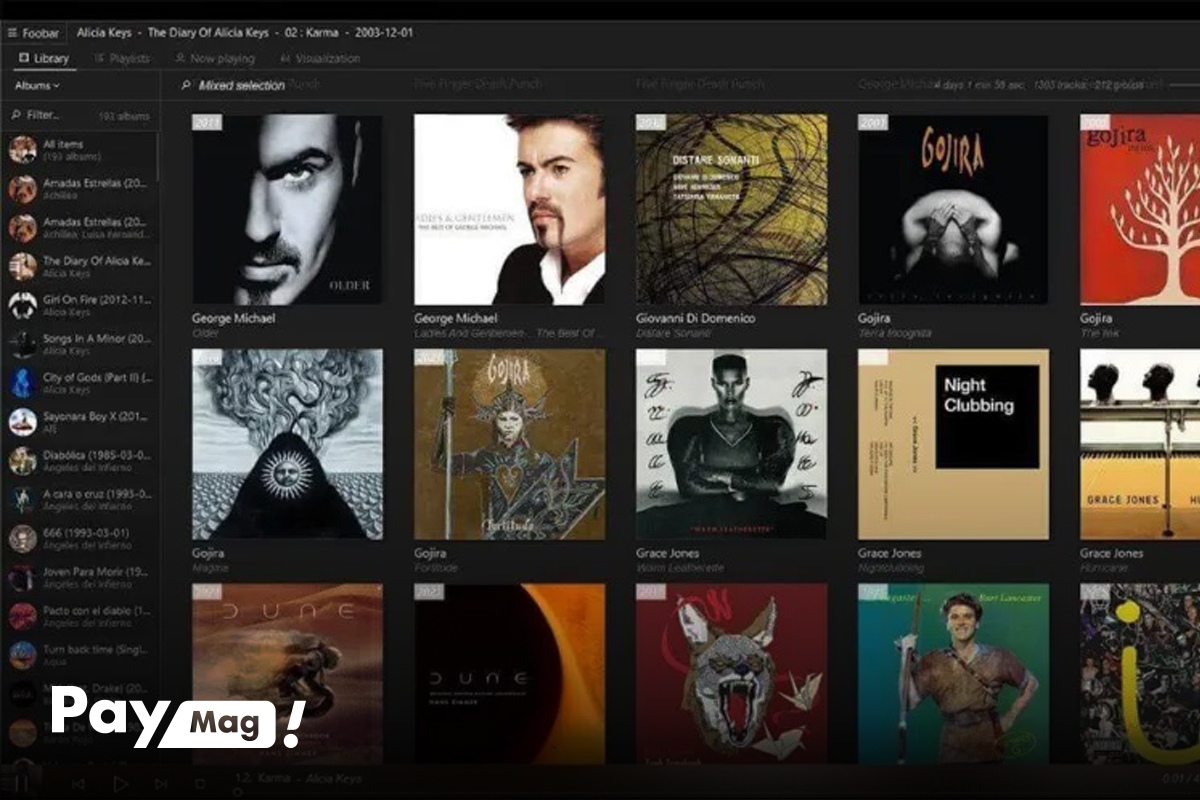1200x800 pixels.
Task: Click the 'Nightclubbing' album title text
Action: click(x=891, y=568)
